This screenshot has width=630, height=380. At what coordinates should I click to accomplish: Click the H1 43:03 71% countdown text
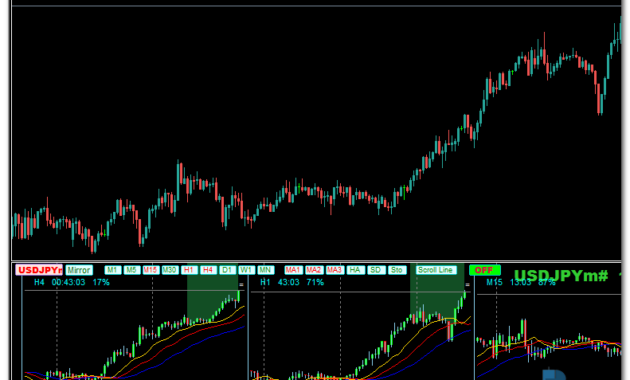pyautogui.click(x=292, y=282)
